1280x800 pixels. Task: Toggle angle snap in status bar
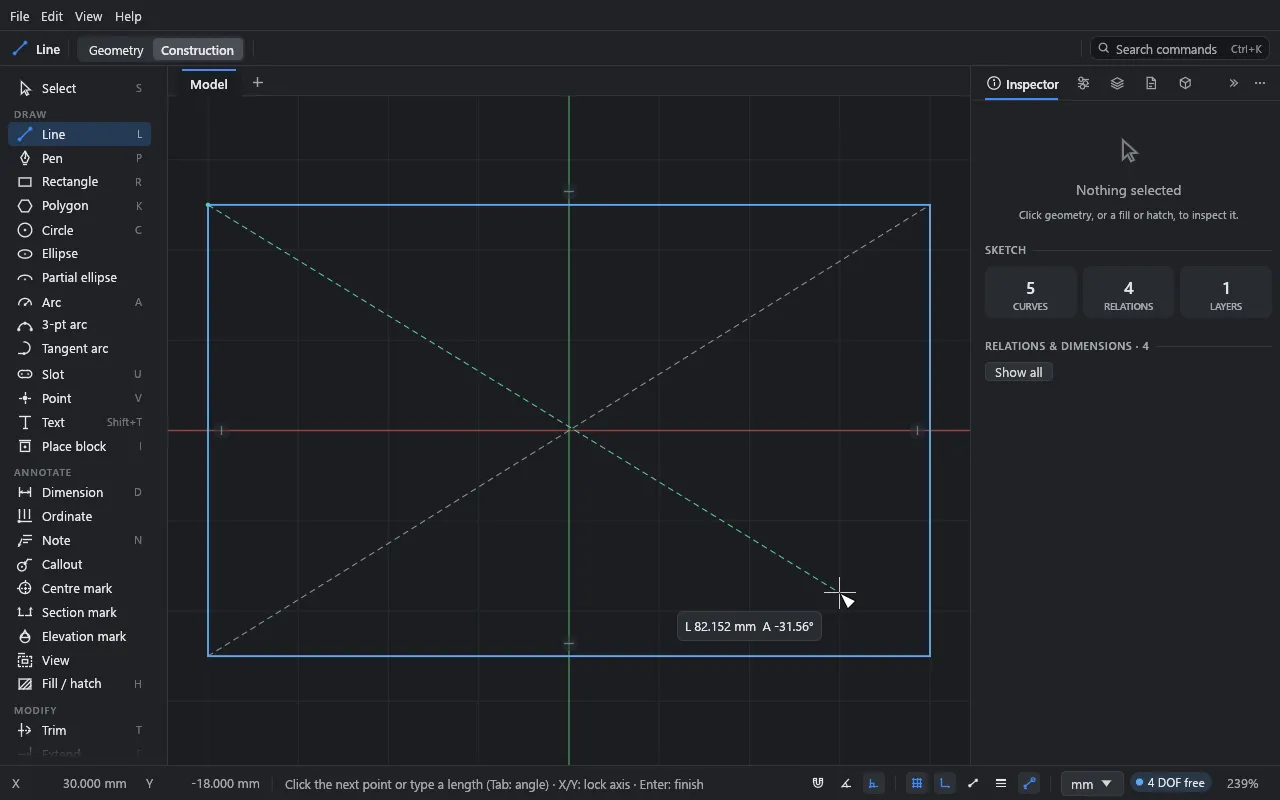pos(846,784)
